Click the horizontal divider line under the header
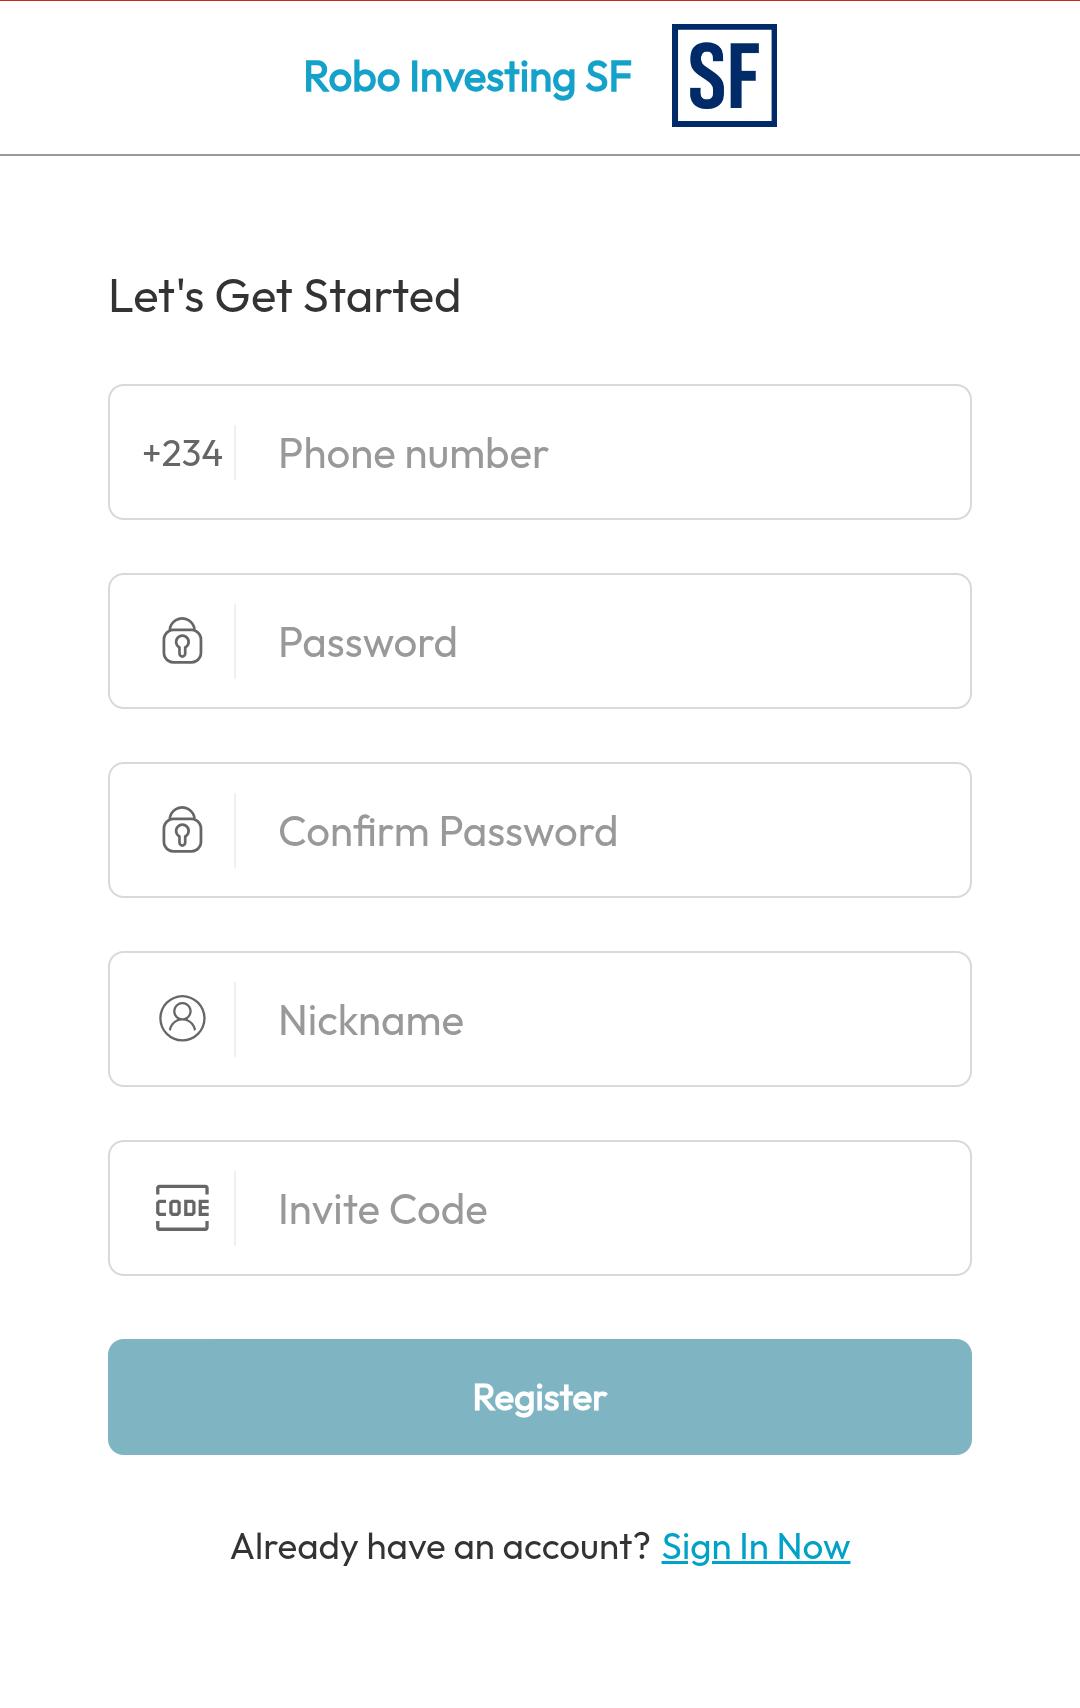 pyautogui.click(x=540, y=155)
